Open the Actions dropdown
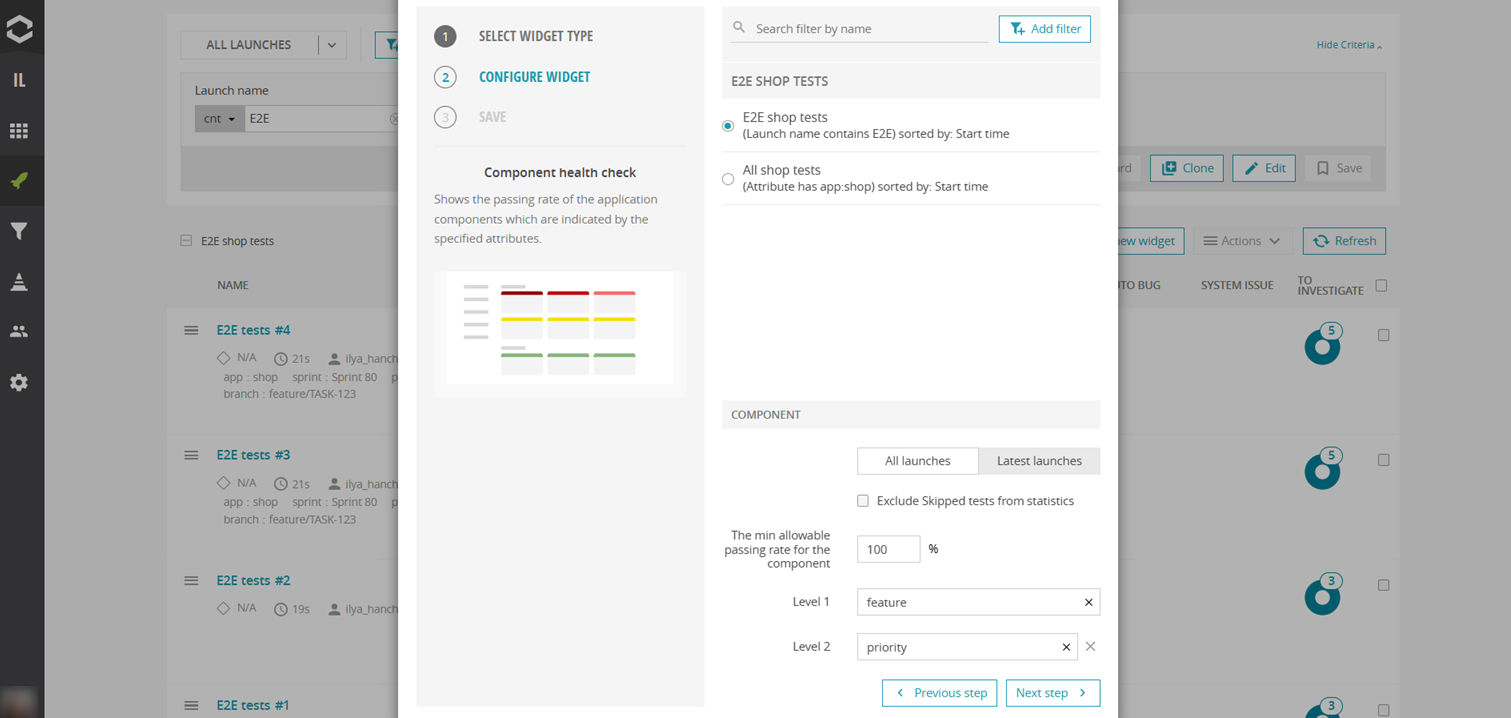 pyautogui.click(x=1242, y=241)
